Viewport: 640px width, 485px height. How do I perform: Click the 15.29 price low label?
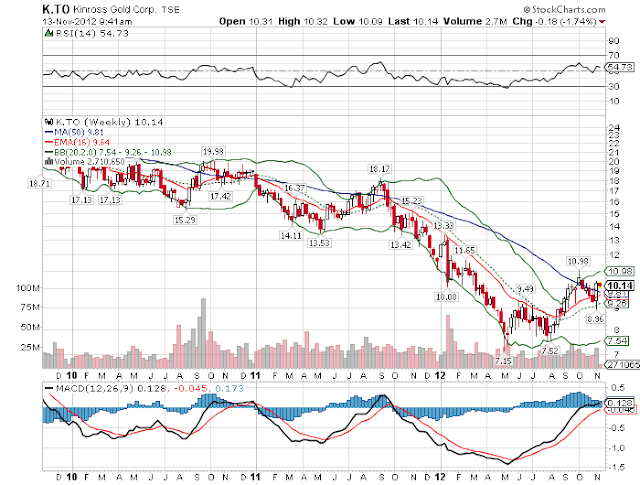point(185,220)
